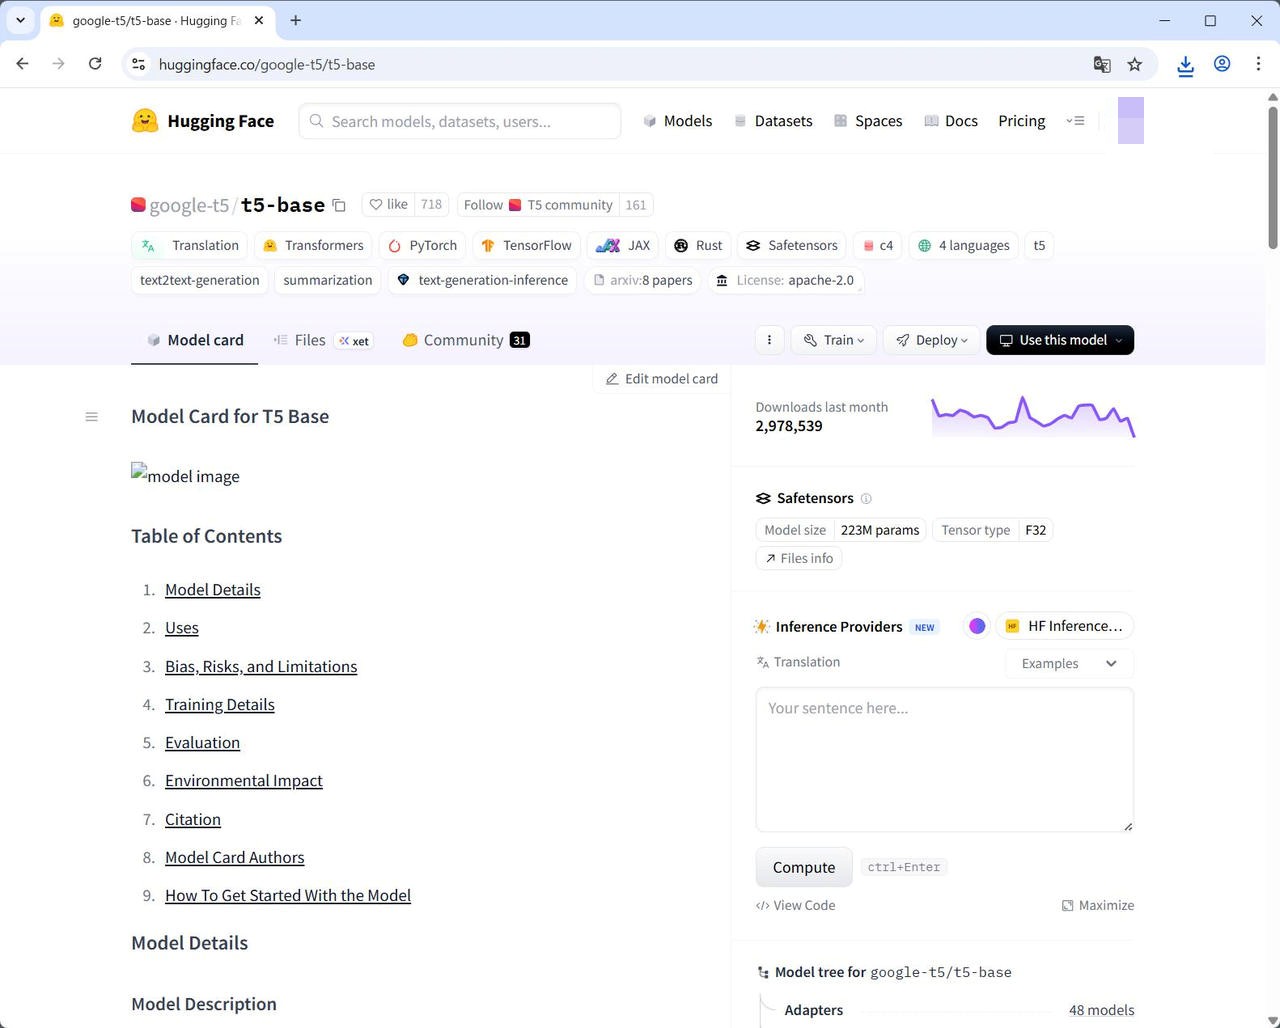
Task: Click the arxiv 8 papers tag
Action: click(642, 280)
